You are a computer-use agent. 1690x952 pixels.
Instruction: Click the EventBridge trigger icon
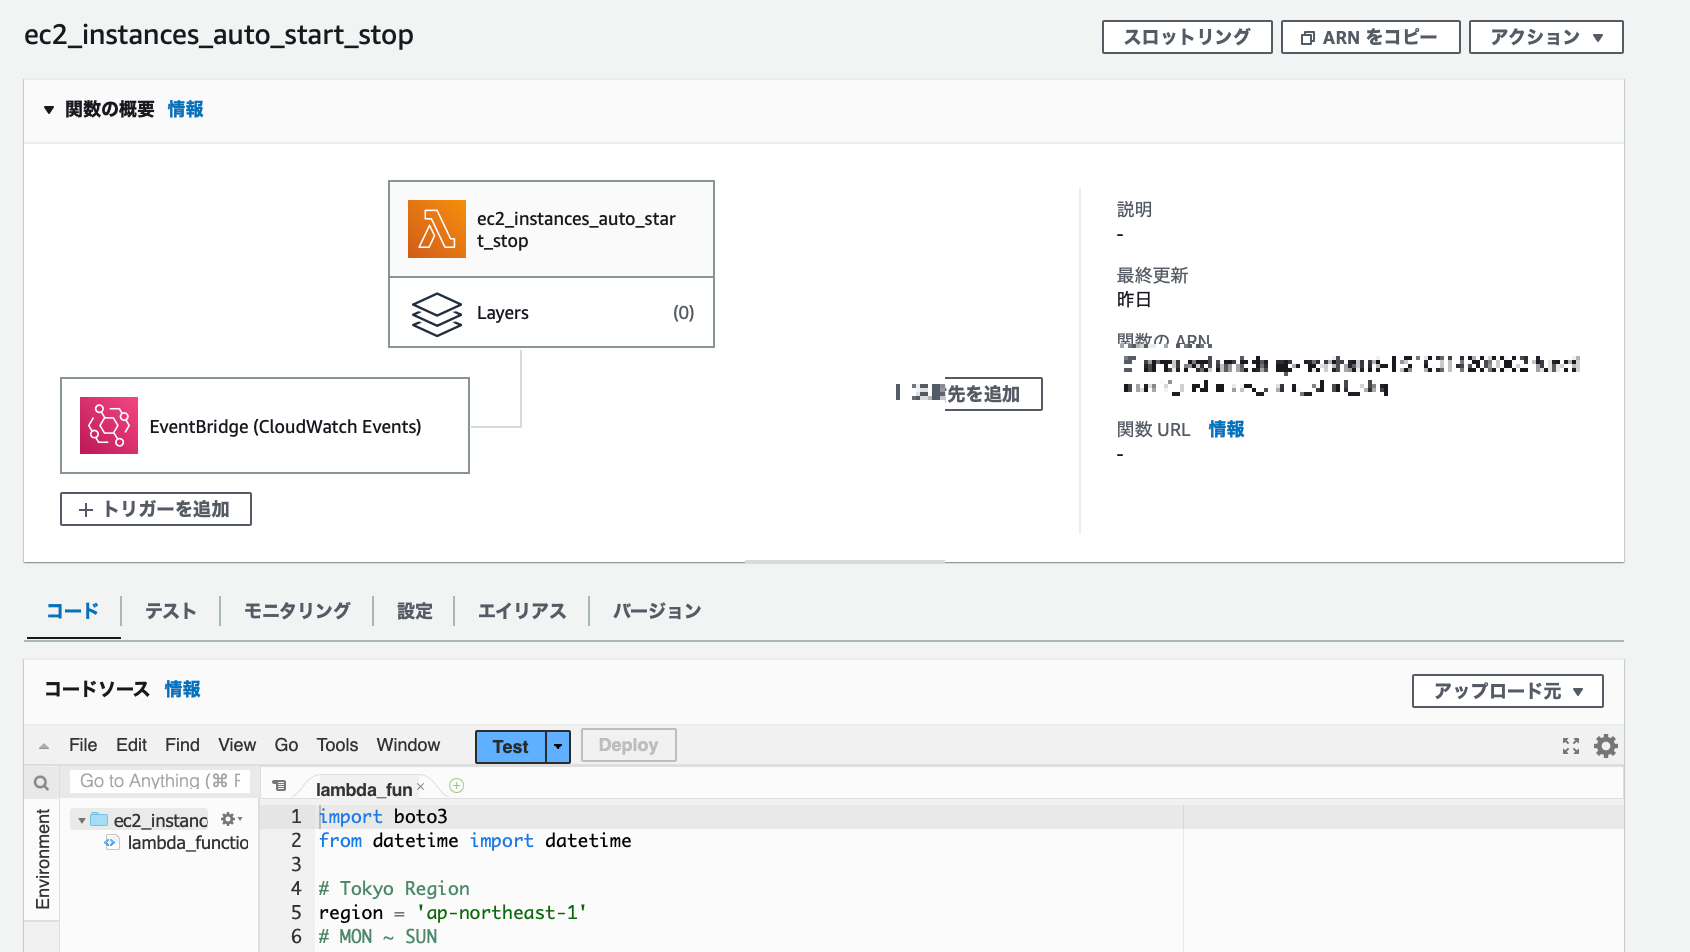(x=109, y=426)
